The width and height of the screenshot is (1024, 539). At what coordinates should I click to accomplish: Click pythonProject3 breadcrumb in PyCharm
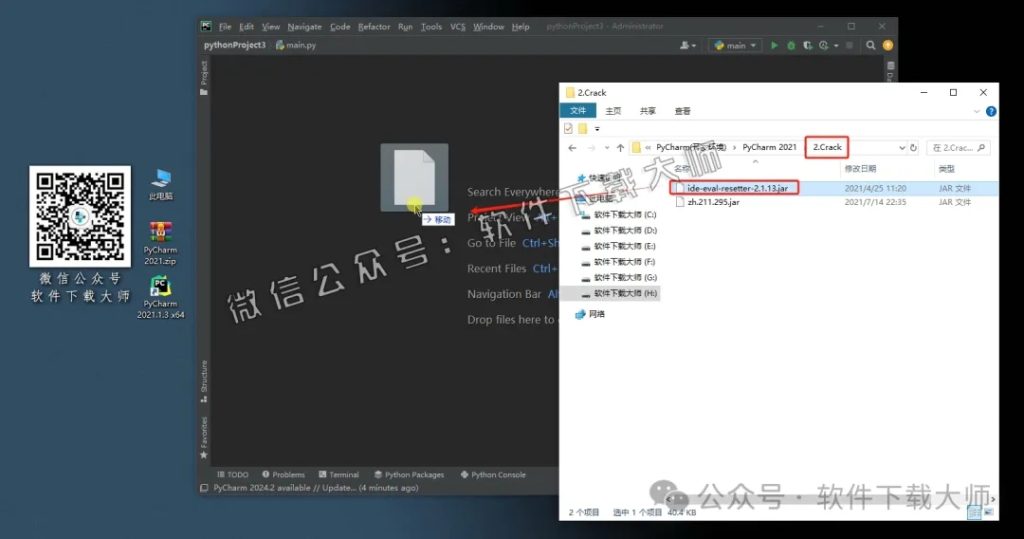click(x=234, y=45)
